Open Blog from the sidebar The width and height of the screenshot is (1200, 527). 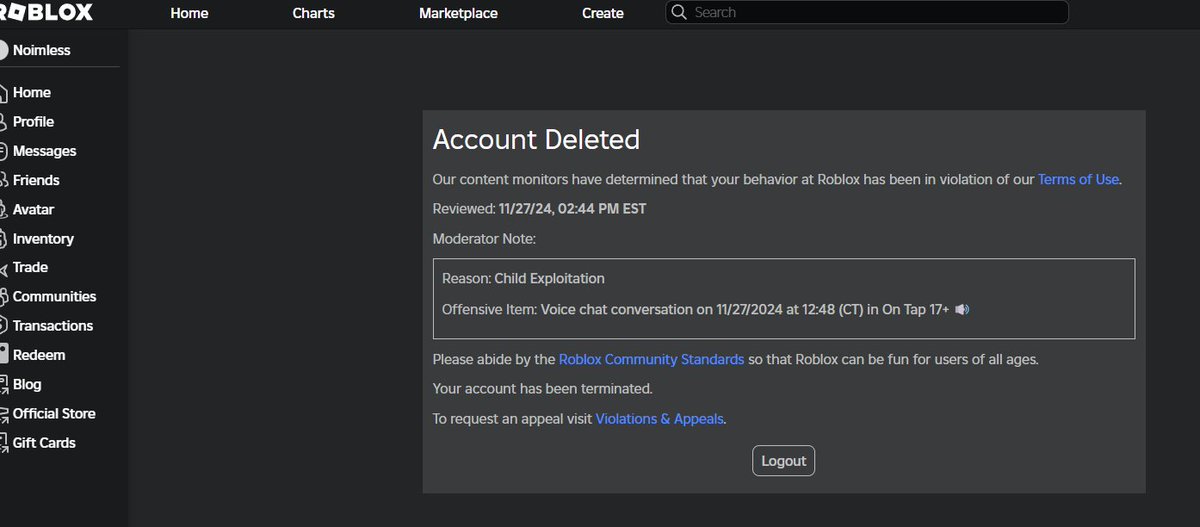coord(27,384)
